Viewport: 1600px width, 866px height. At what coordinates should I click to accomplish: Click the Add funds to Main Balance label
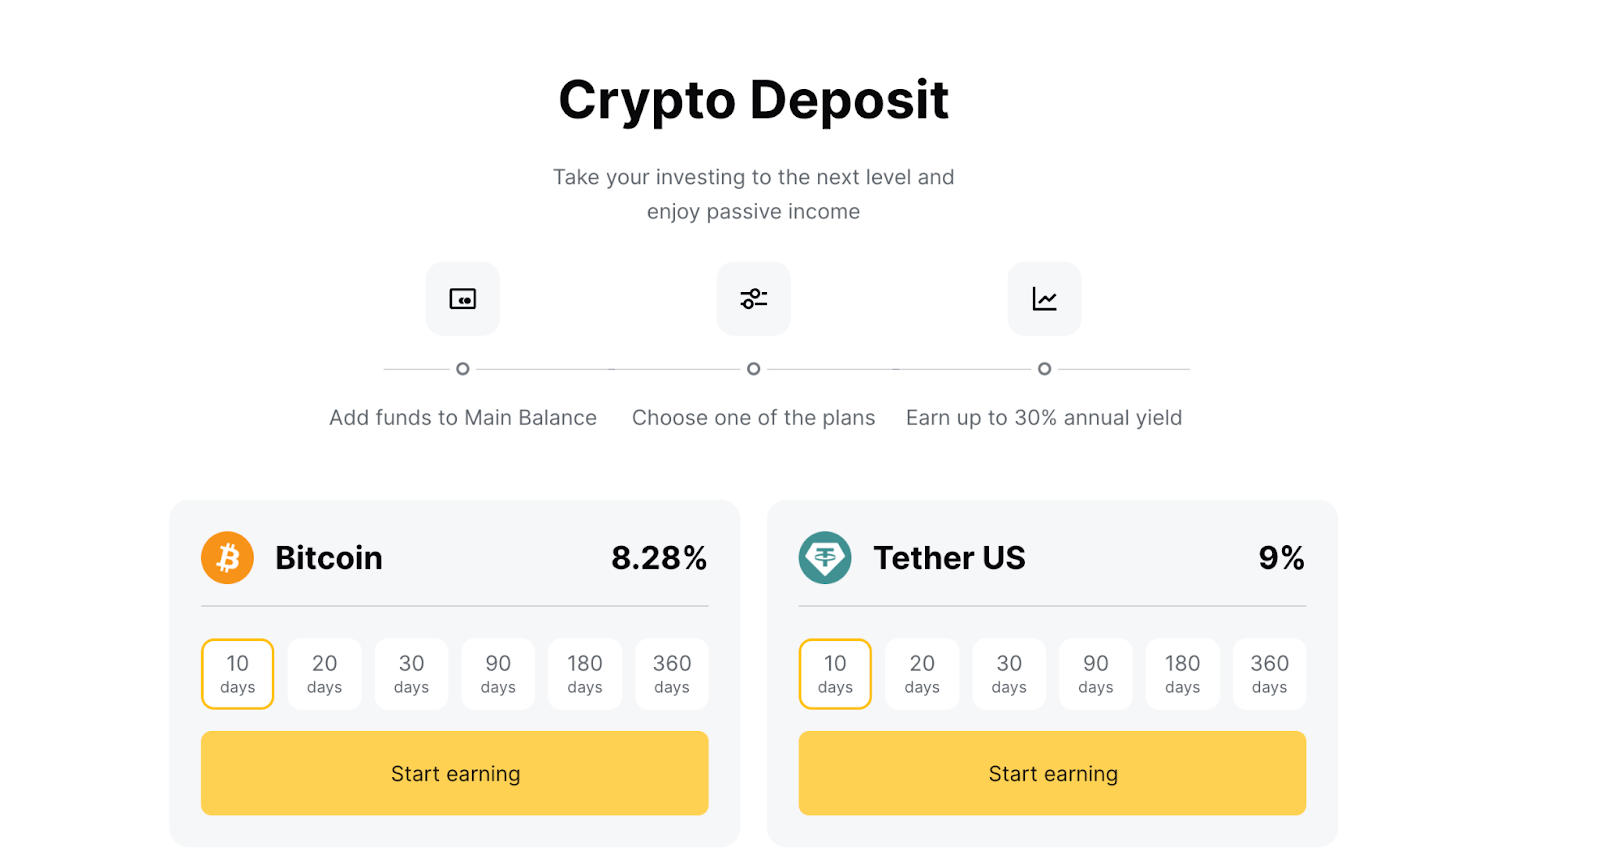(x=462, y=417)
